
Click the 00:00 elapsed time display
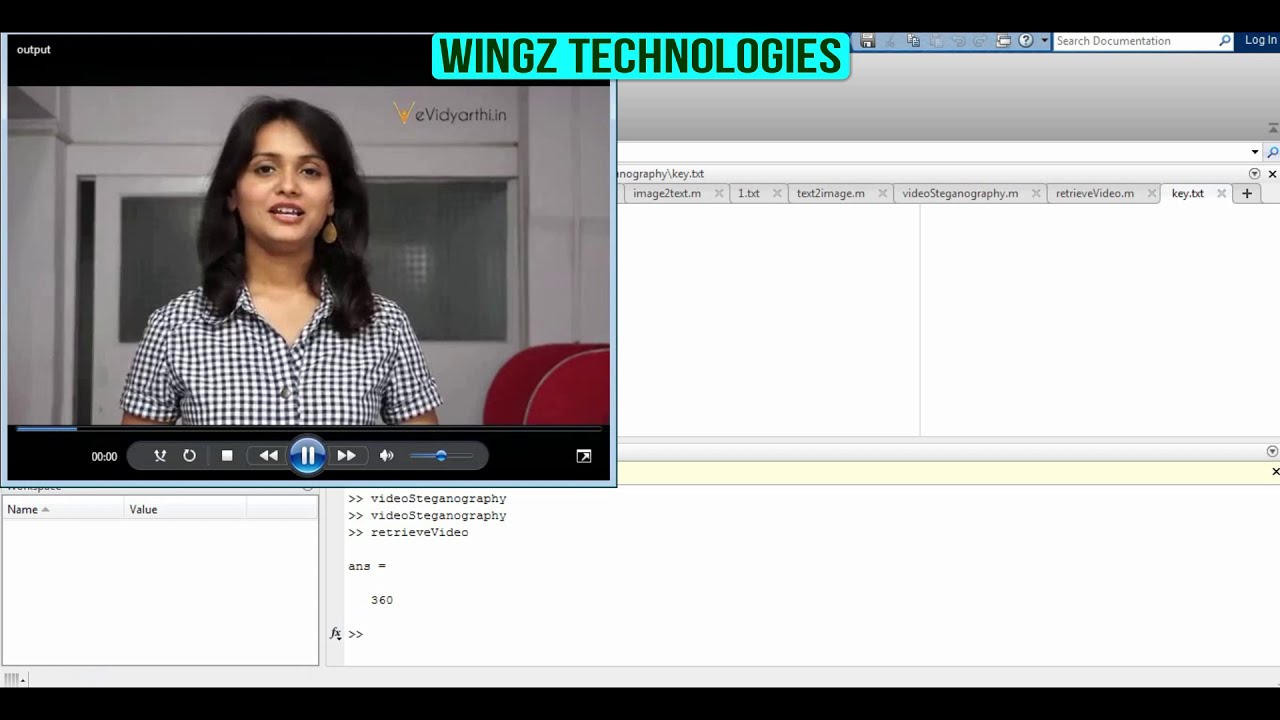104,456
